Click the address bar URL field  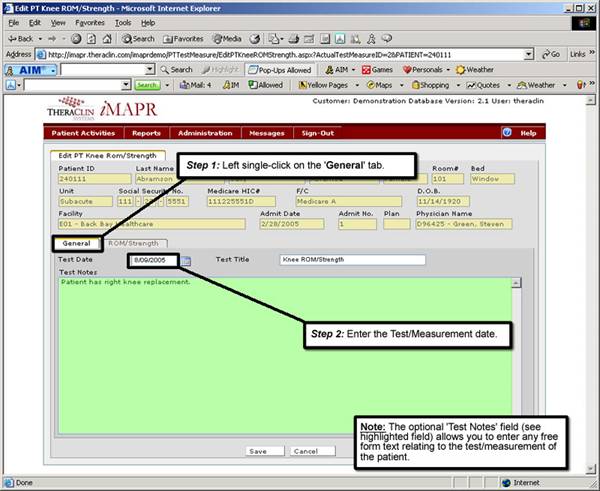(x=280, y=55)
